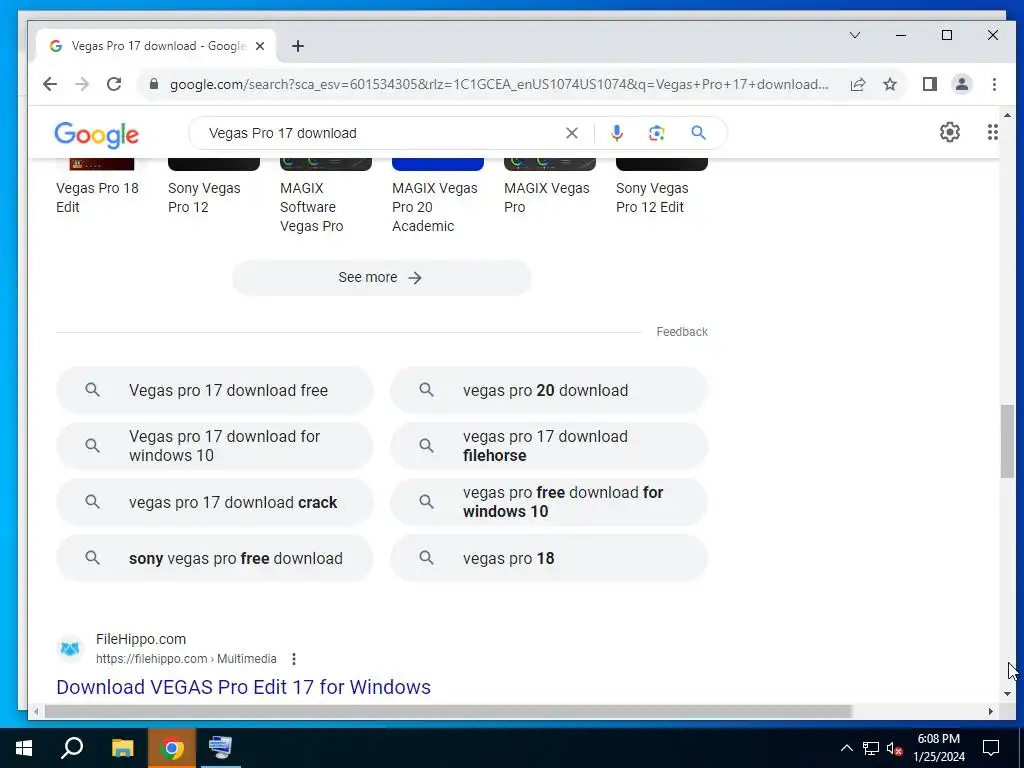Go to Google homepage logo
This screenshot has height=768, width=1024.
click(x=97, y=135)
